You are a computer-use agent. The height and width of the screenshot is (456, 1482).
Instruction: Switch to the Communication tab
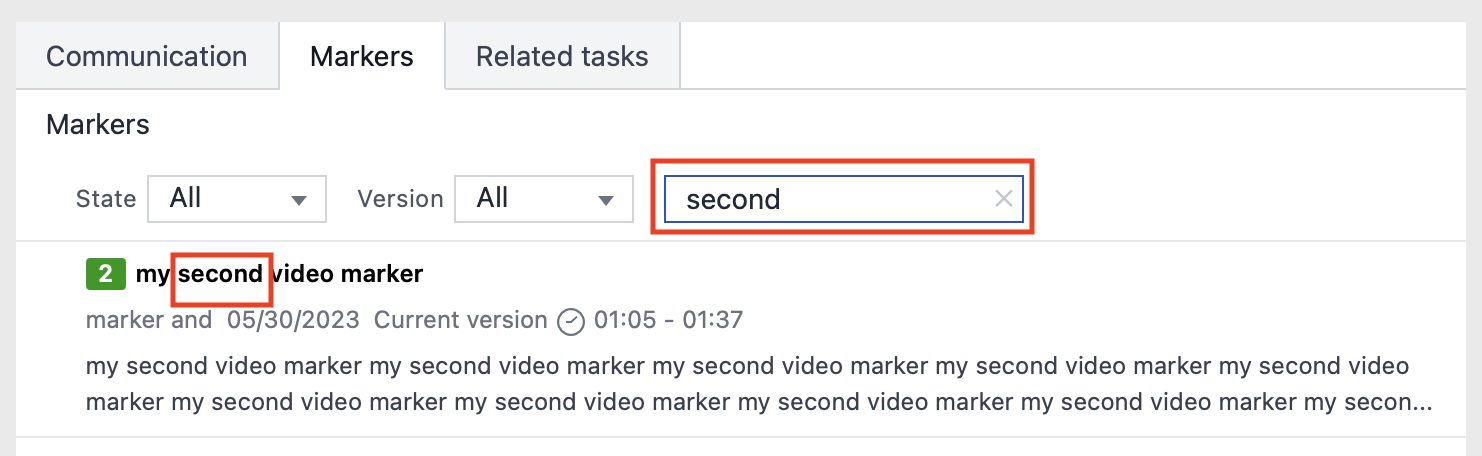point(147,56)
